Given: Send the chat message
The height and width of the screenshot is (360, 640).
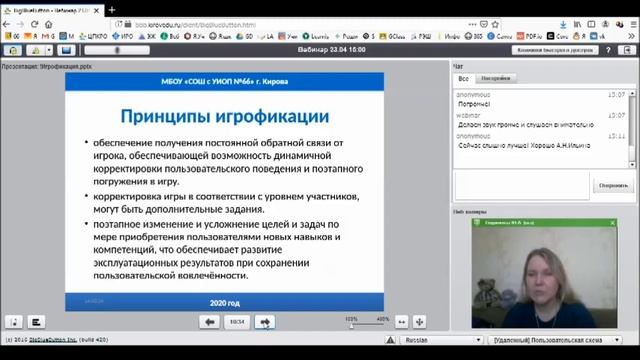Looking at the screenshot, I should click(x=613, y=186).
